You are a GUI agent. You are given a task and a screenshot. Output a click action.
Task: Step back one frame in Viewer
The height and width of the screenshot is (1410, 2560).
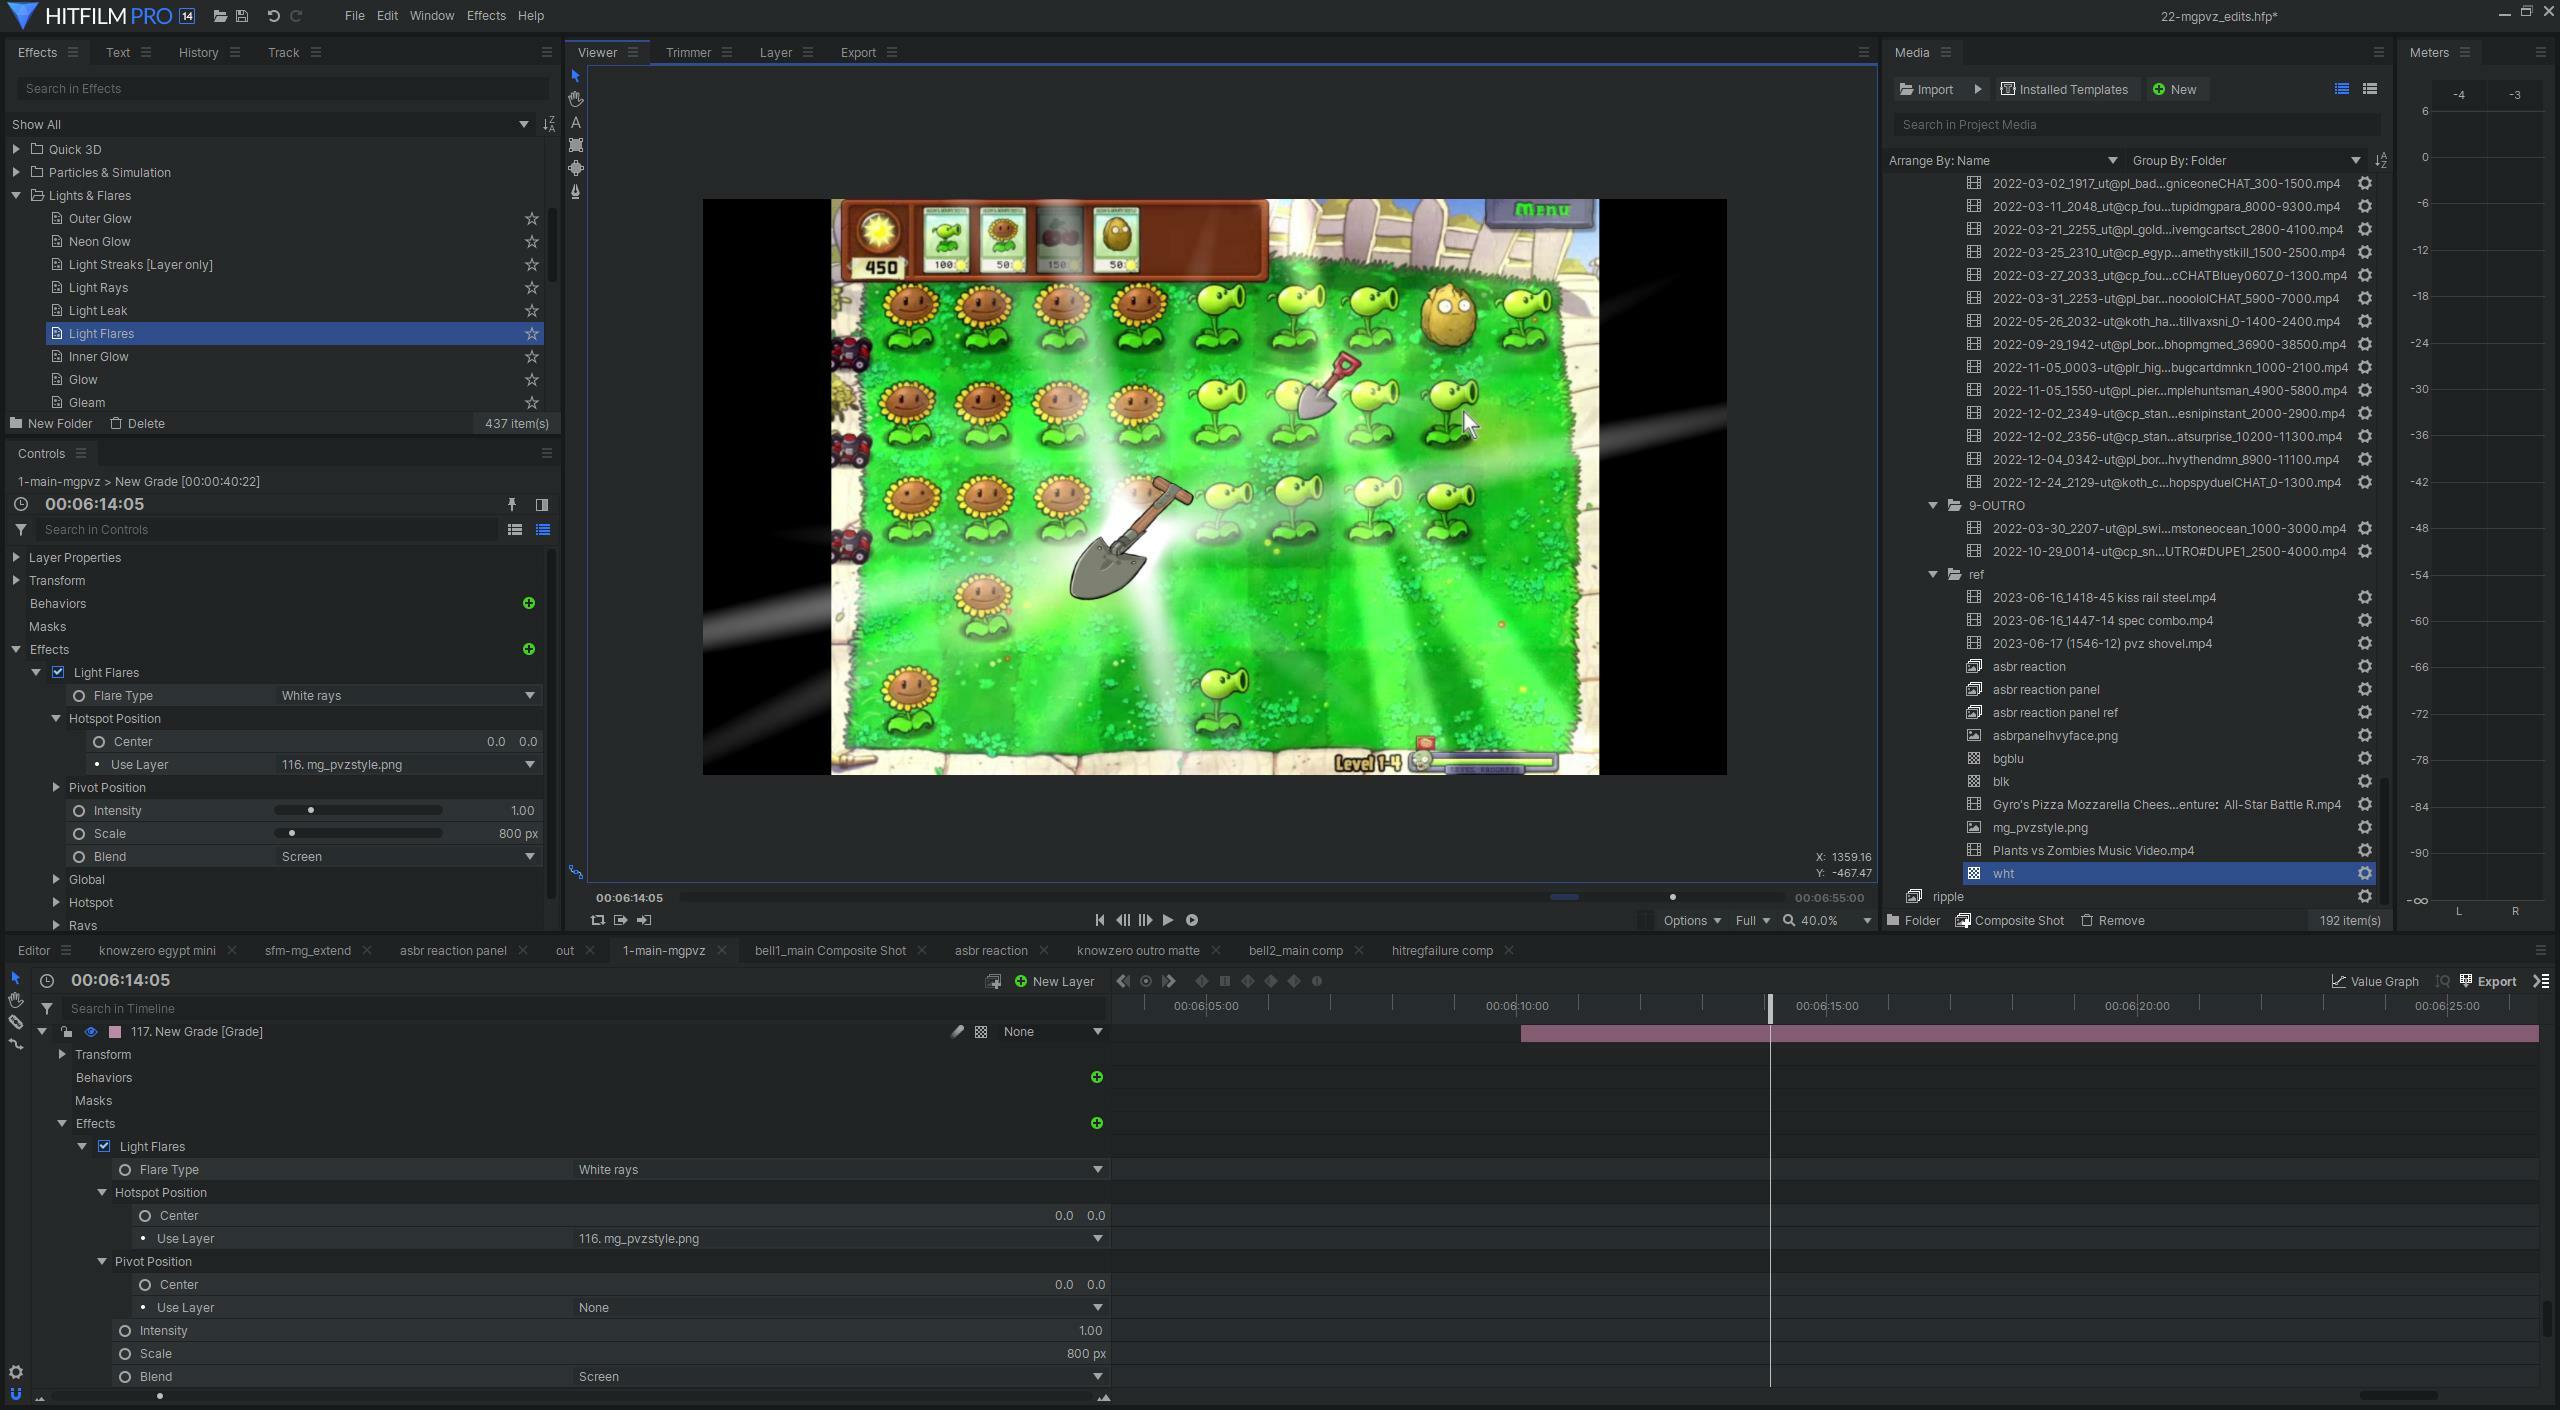pos(1123,920)
